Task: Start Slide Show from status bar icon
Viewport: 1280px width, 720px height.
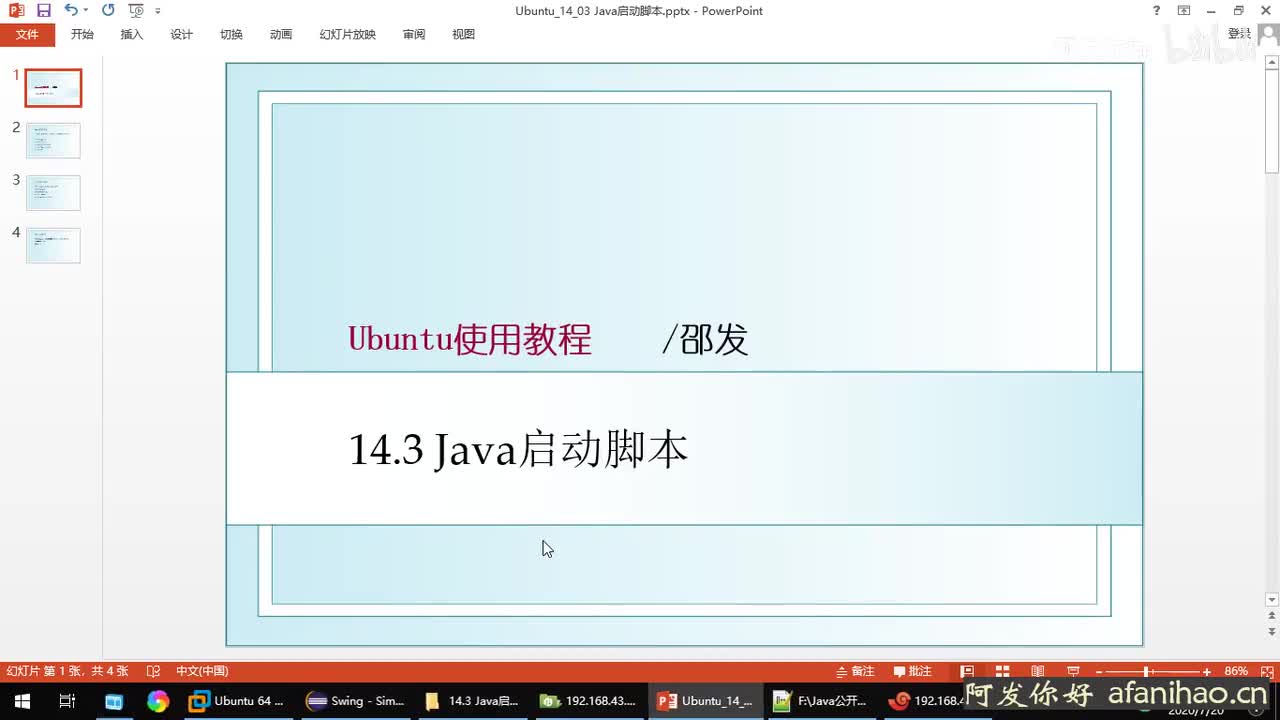Action: [1073, 671]
